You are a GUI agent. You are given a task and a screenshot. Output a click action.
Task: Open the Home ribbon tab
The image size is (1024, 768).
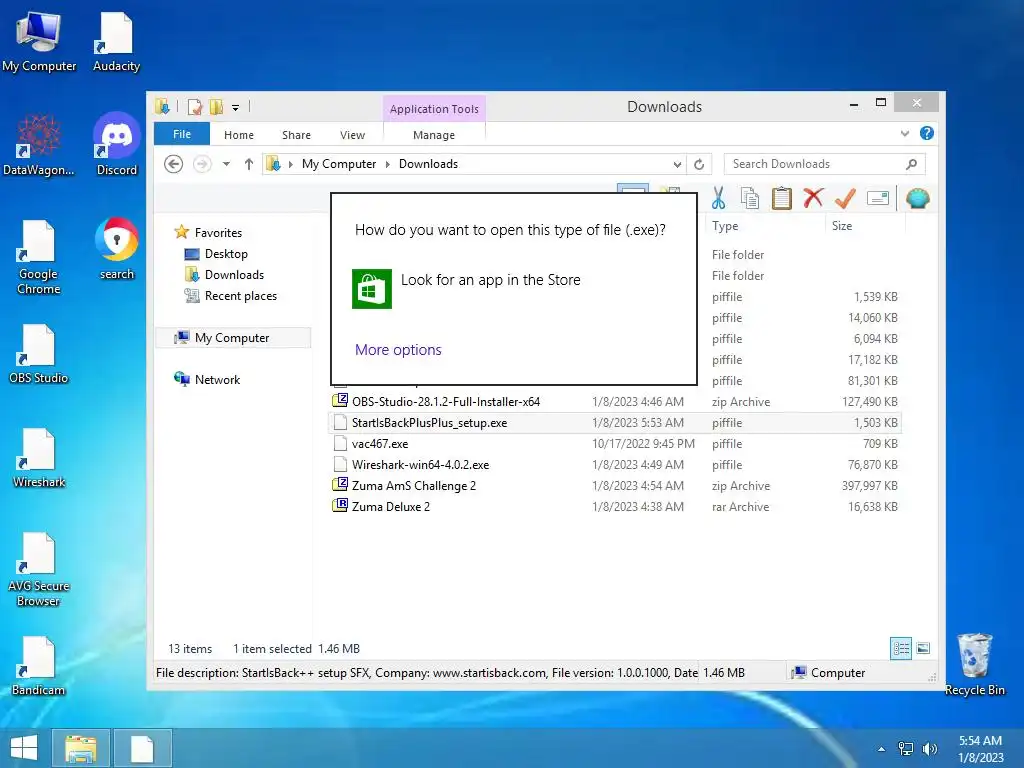coord(238,135)
